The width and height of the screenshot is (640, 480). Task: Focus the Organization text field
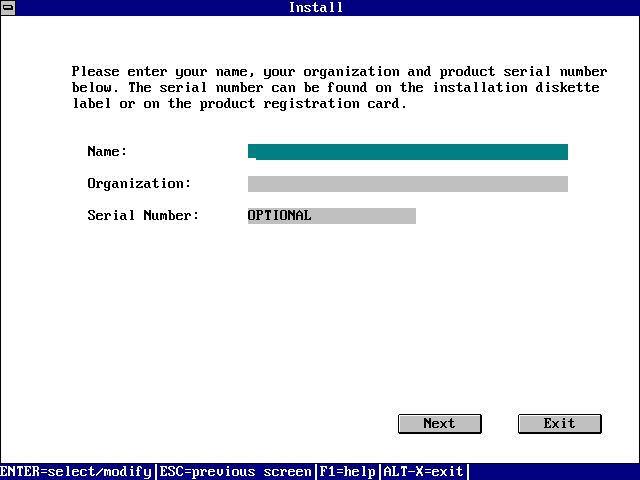click(408, 184)
